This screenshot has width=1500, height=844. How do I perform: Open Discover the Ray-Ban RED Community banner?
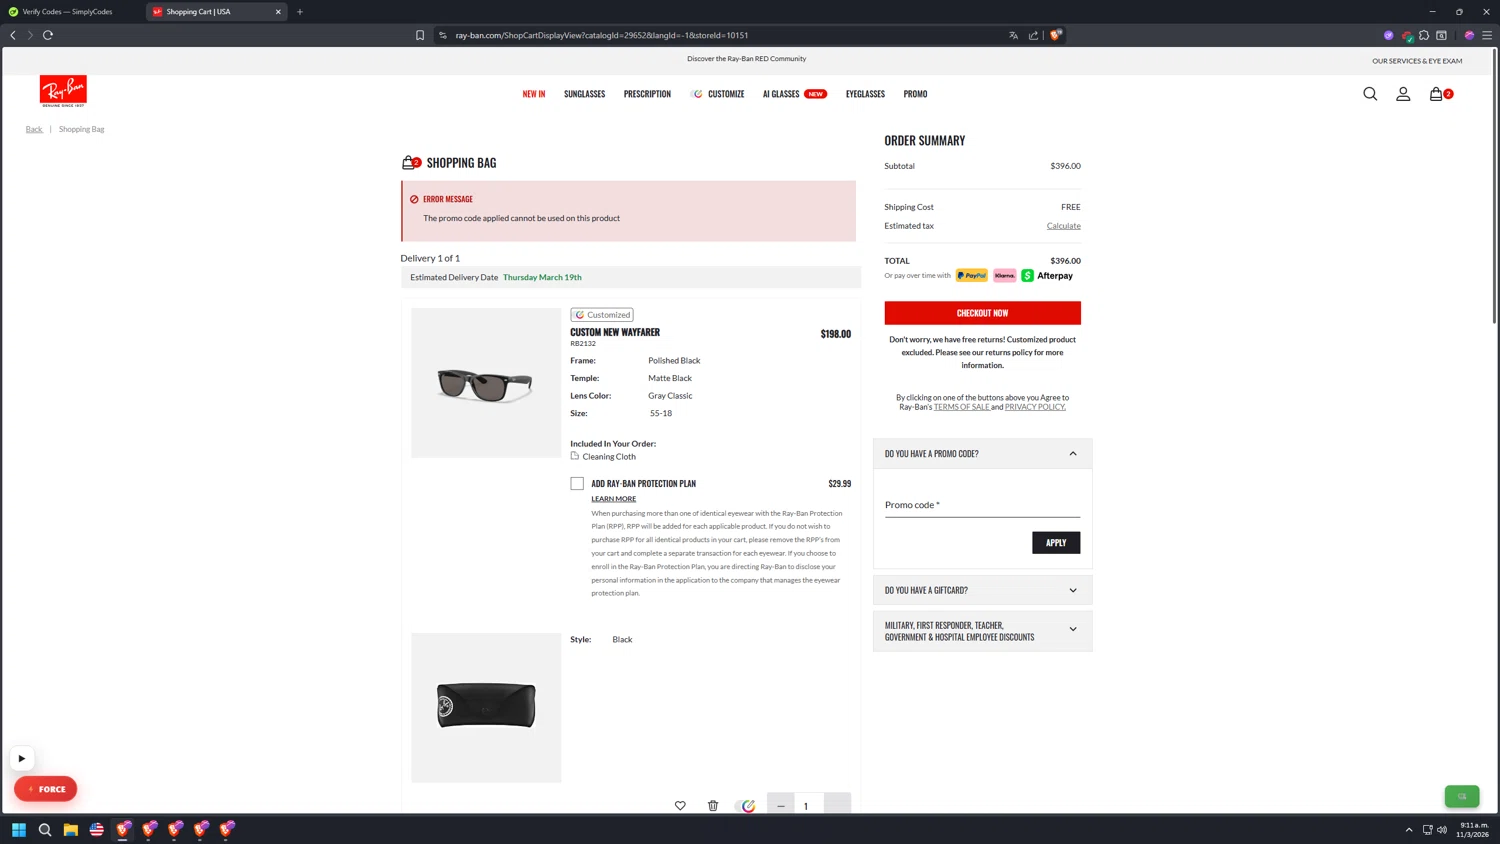[746, 59]
